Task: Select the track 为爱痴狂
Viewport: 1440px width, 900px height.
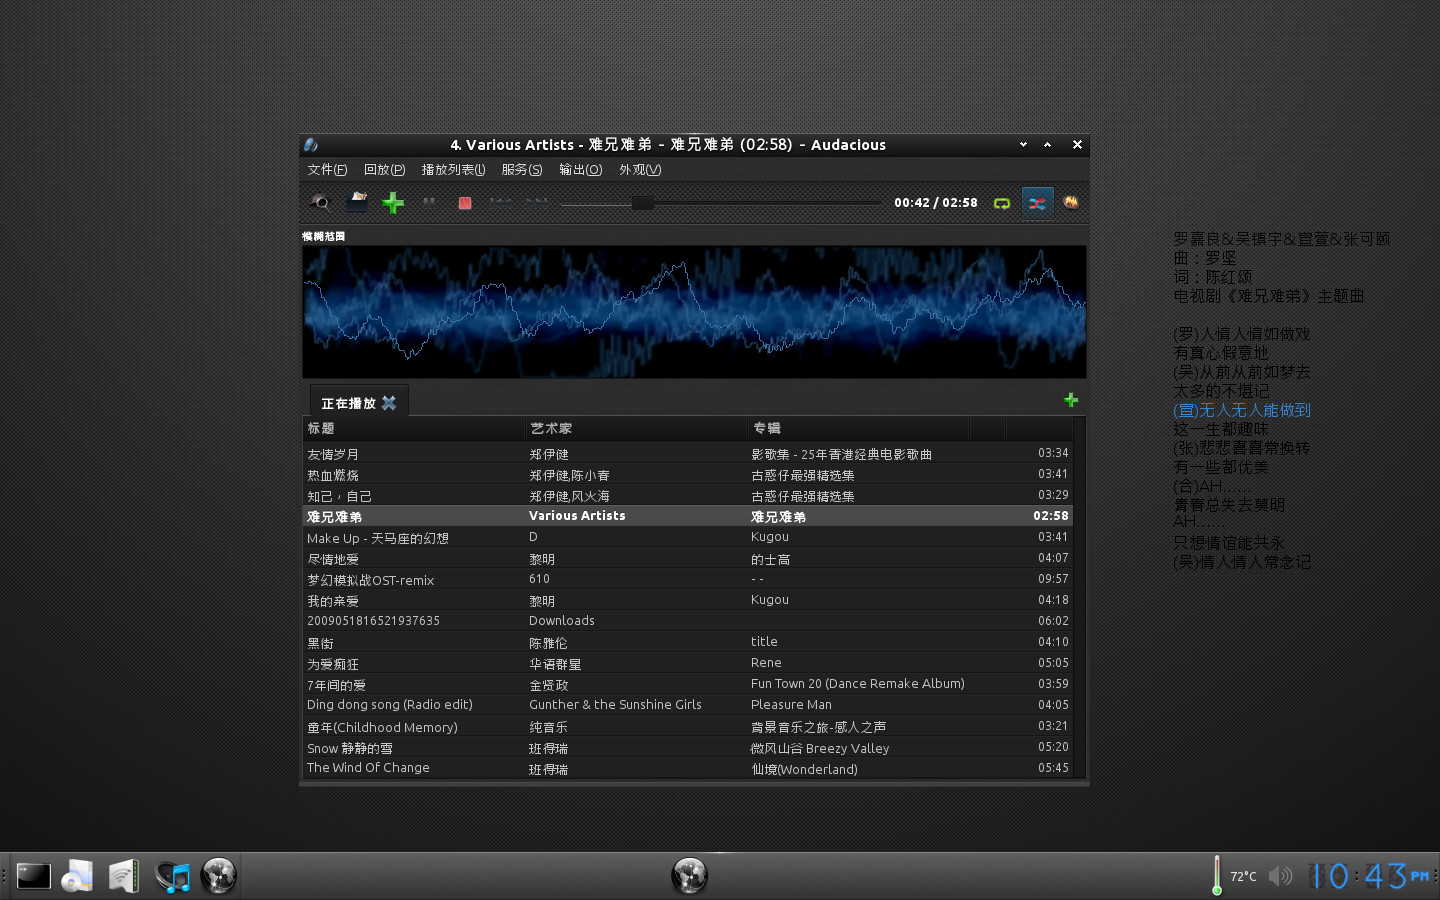Action: pyautogui.click(x=688, y=663)
